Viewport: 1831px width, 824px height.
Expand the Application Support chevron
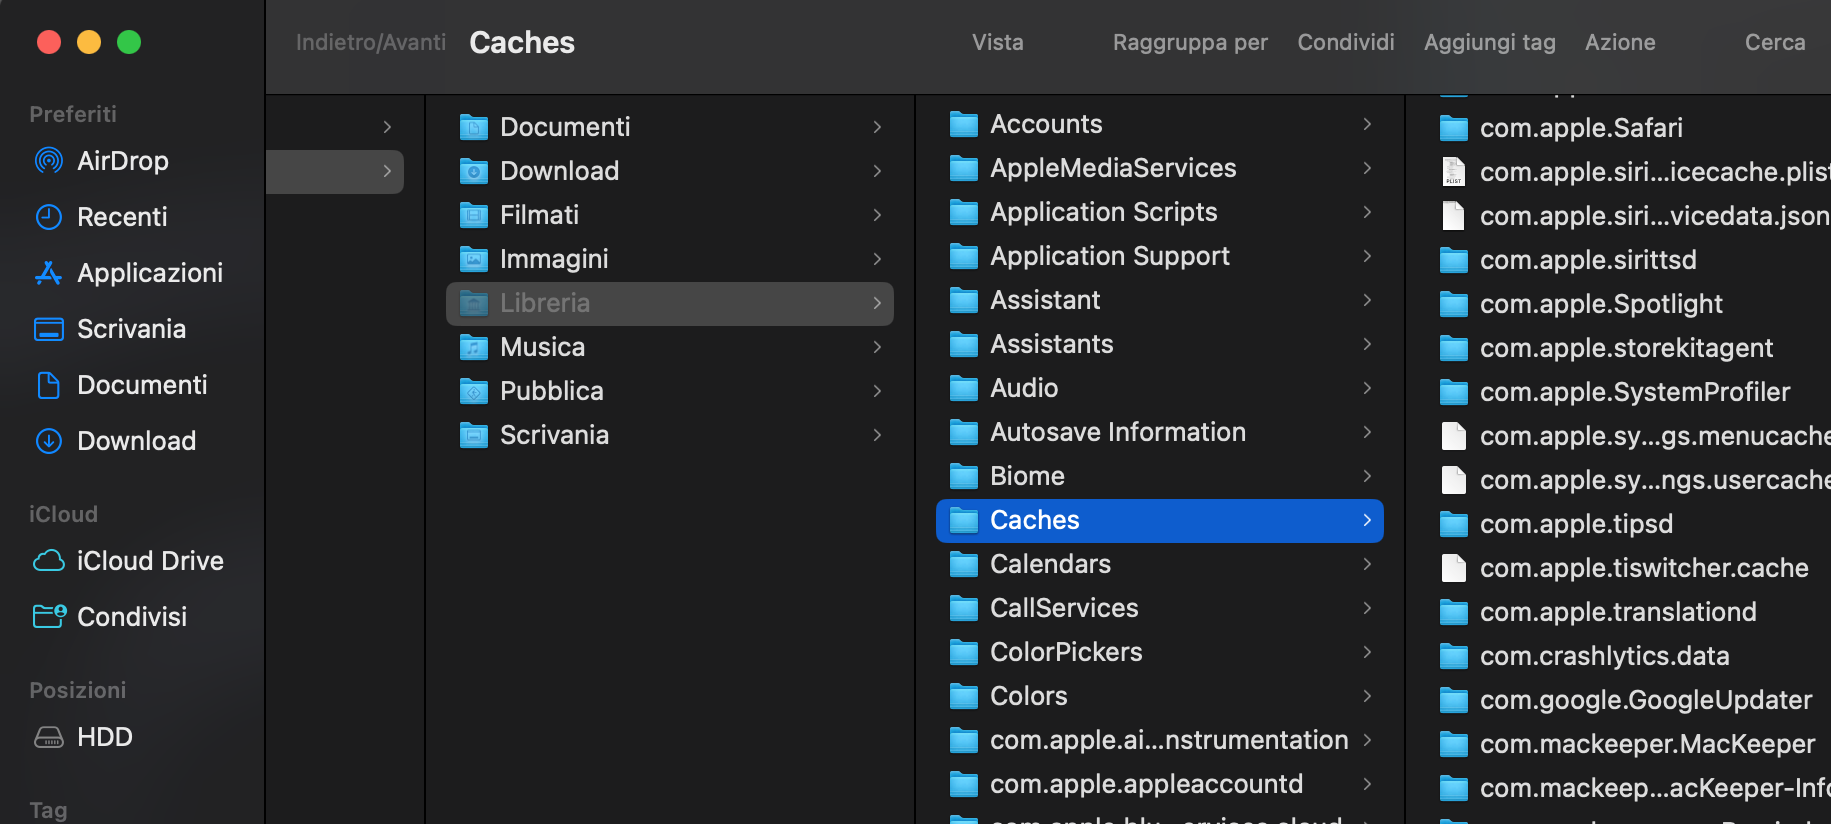[1367, 256]
